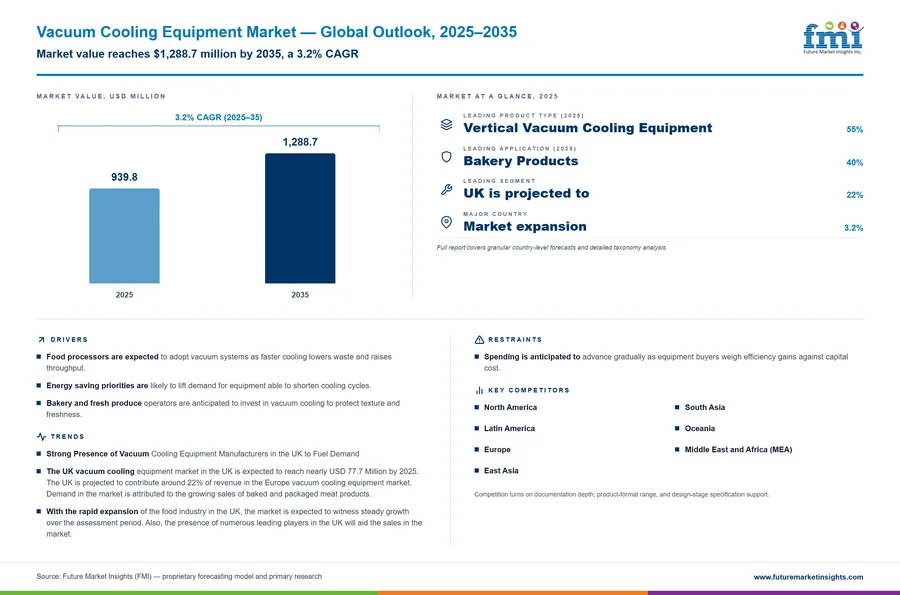Click 'MARKET VALUE, USD MILLION' heading
Viewport: 900px width, 595px height.
coord(101,96)
